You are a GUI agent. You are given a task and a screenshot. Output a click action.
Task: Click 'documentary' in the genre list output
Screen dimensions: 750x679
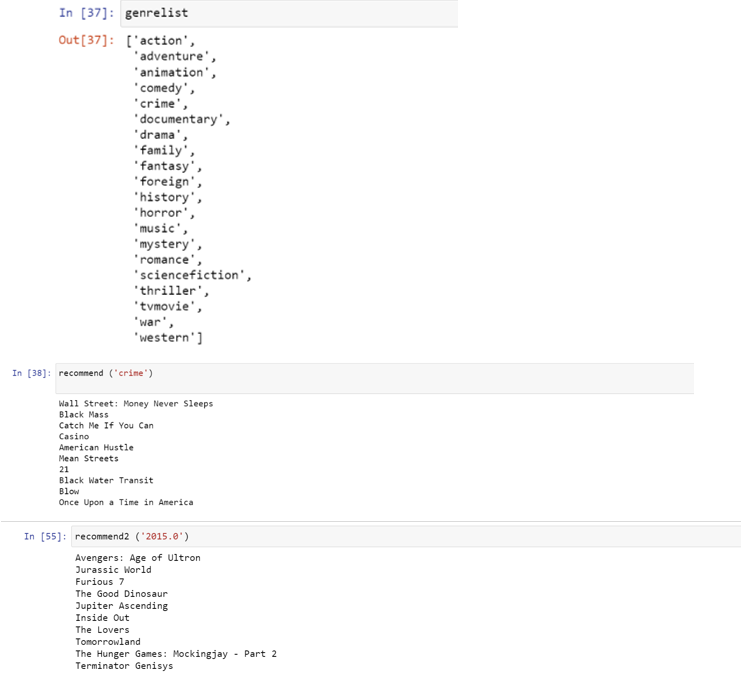coord(178,119)
